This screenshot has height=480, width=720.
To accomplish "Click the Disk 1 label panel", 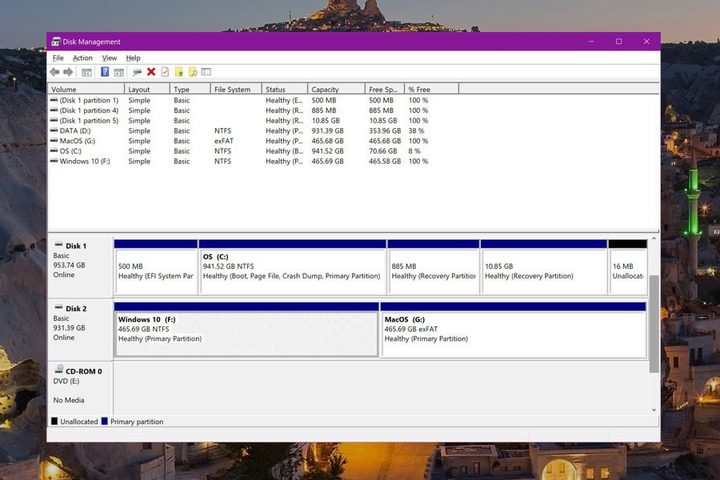I will click(x=81, y=266).
